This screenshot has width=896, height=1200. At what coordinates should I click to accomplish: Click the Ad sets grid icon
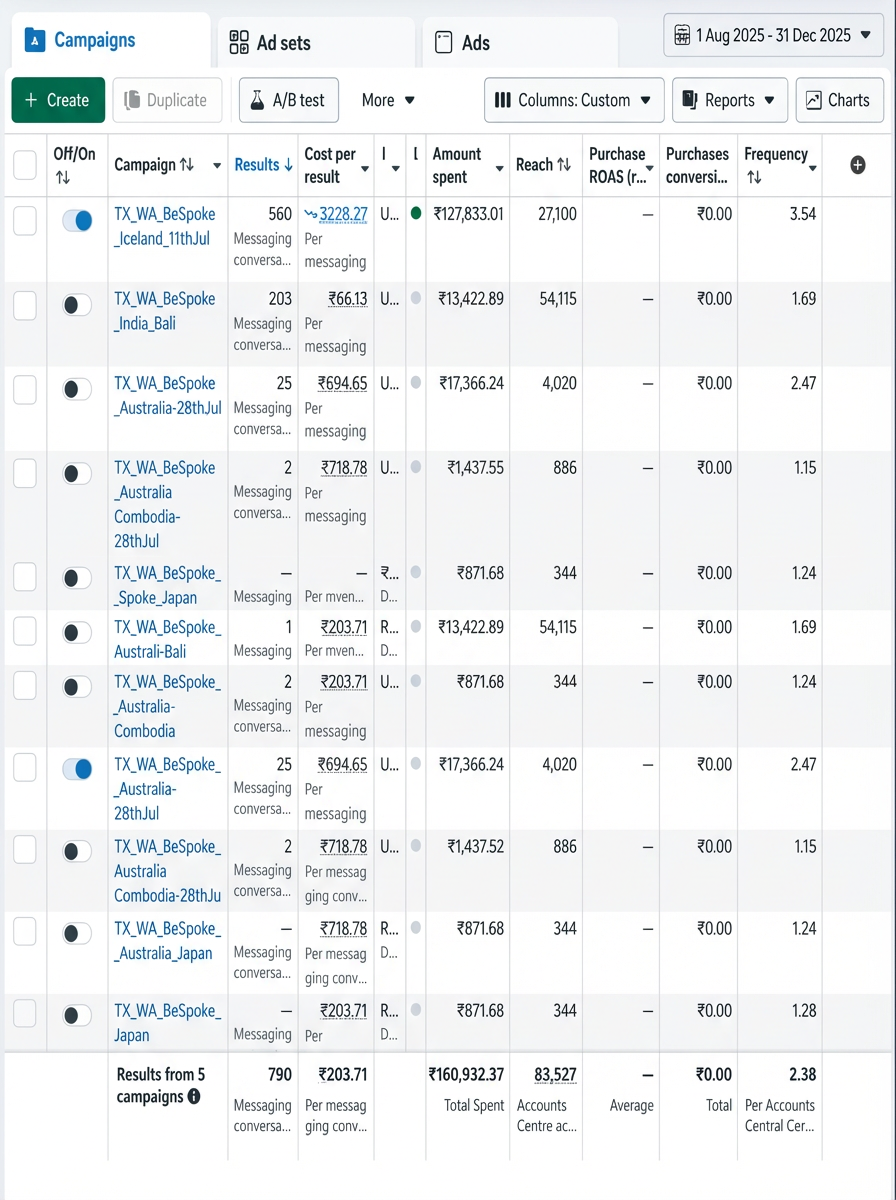tap(239, 42)
